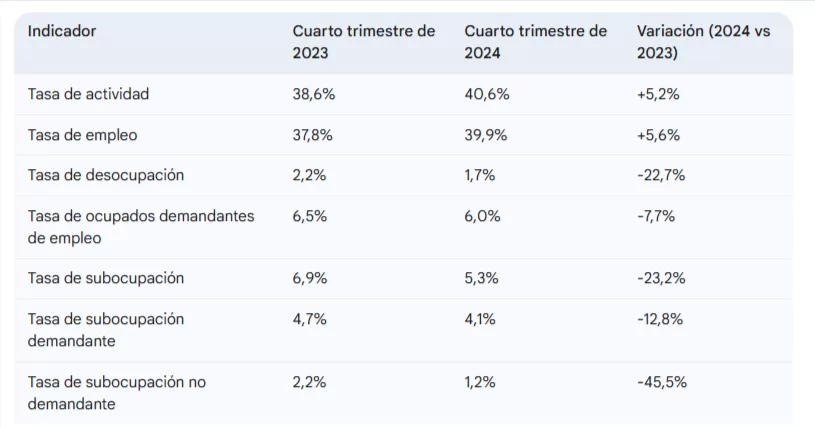
Task: Click the 6,0% value cell
Action: pos(483,216)
